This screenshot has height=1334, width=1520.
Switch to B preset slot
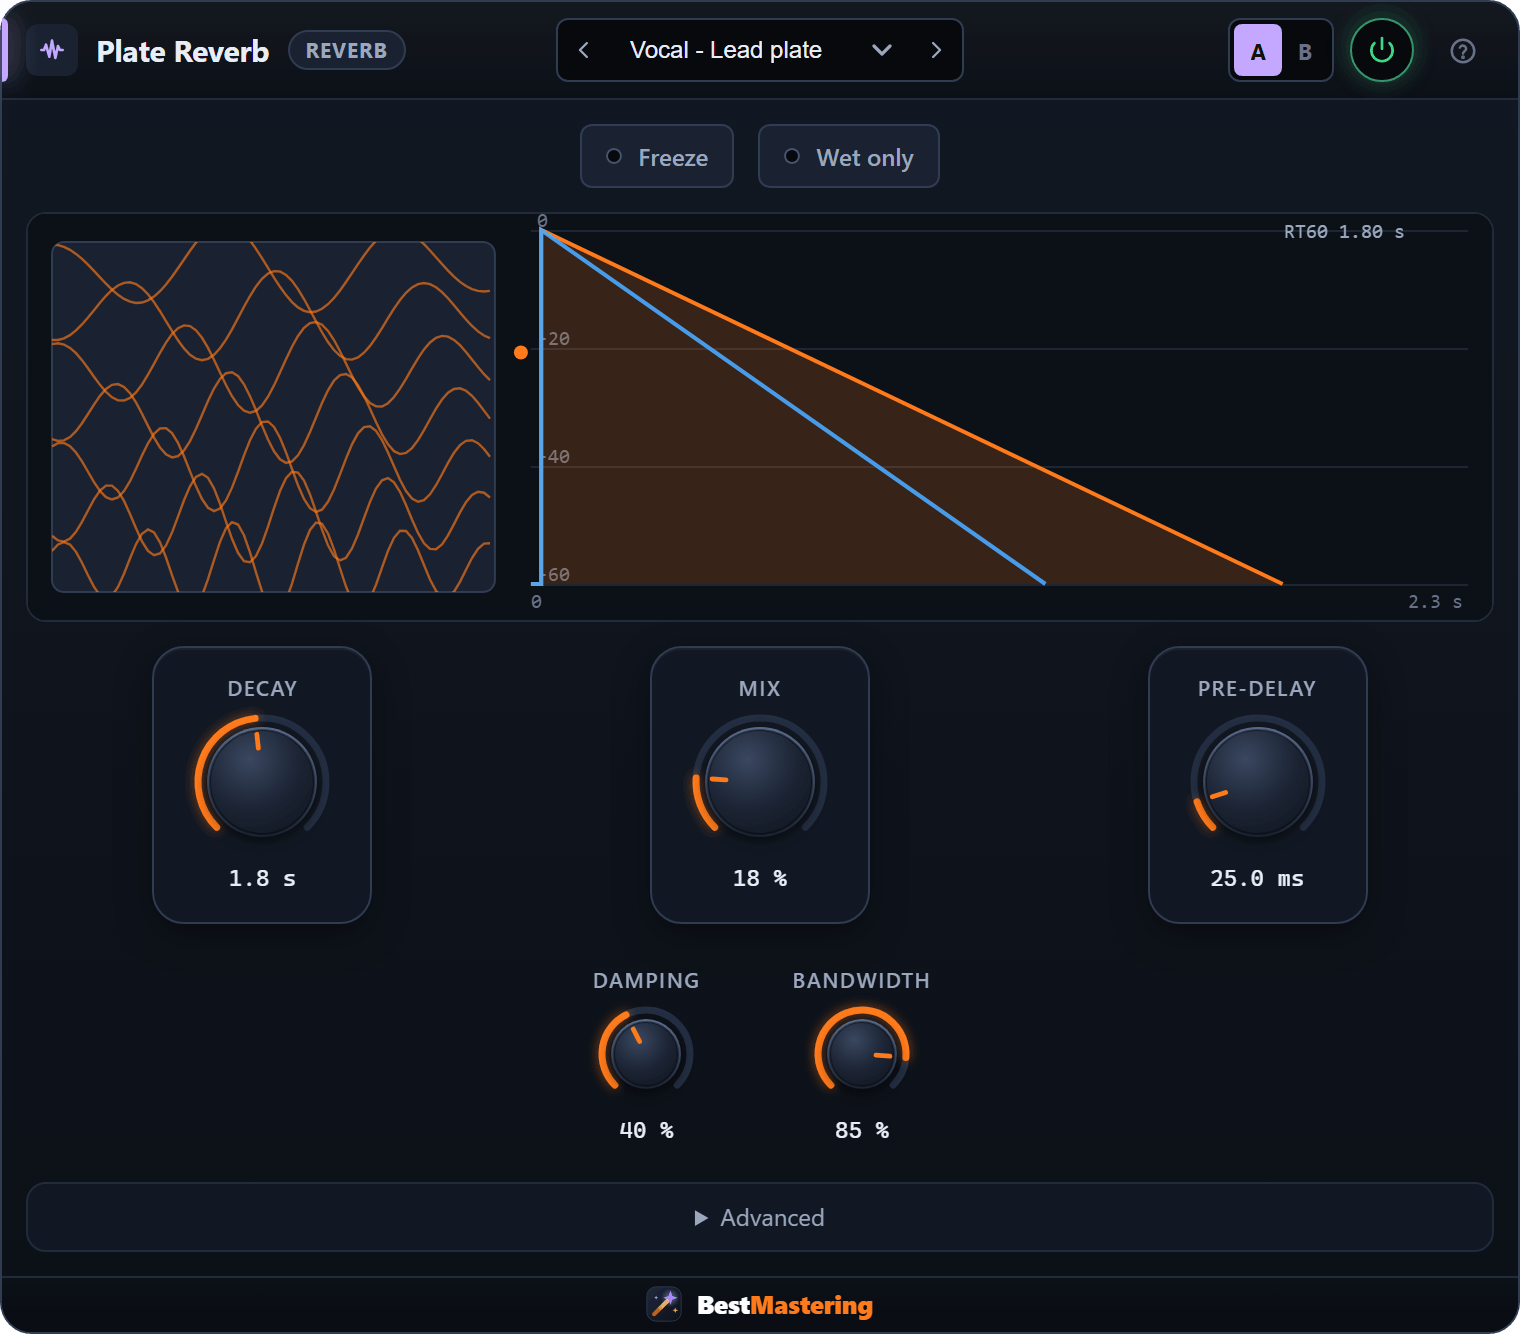coord(1304,51)
